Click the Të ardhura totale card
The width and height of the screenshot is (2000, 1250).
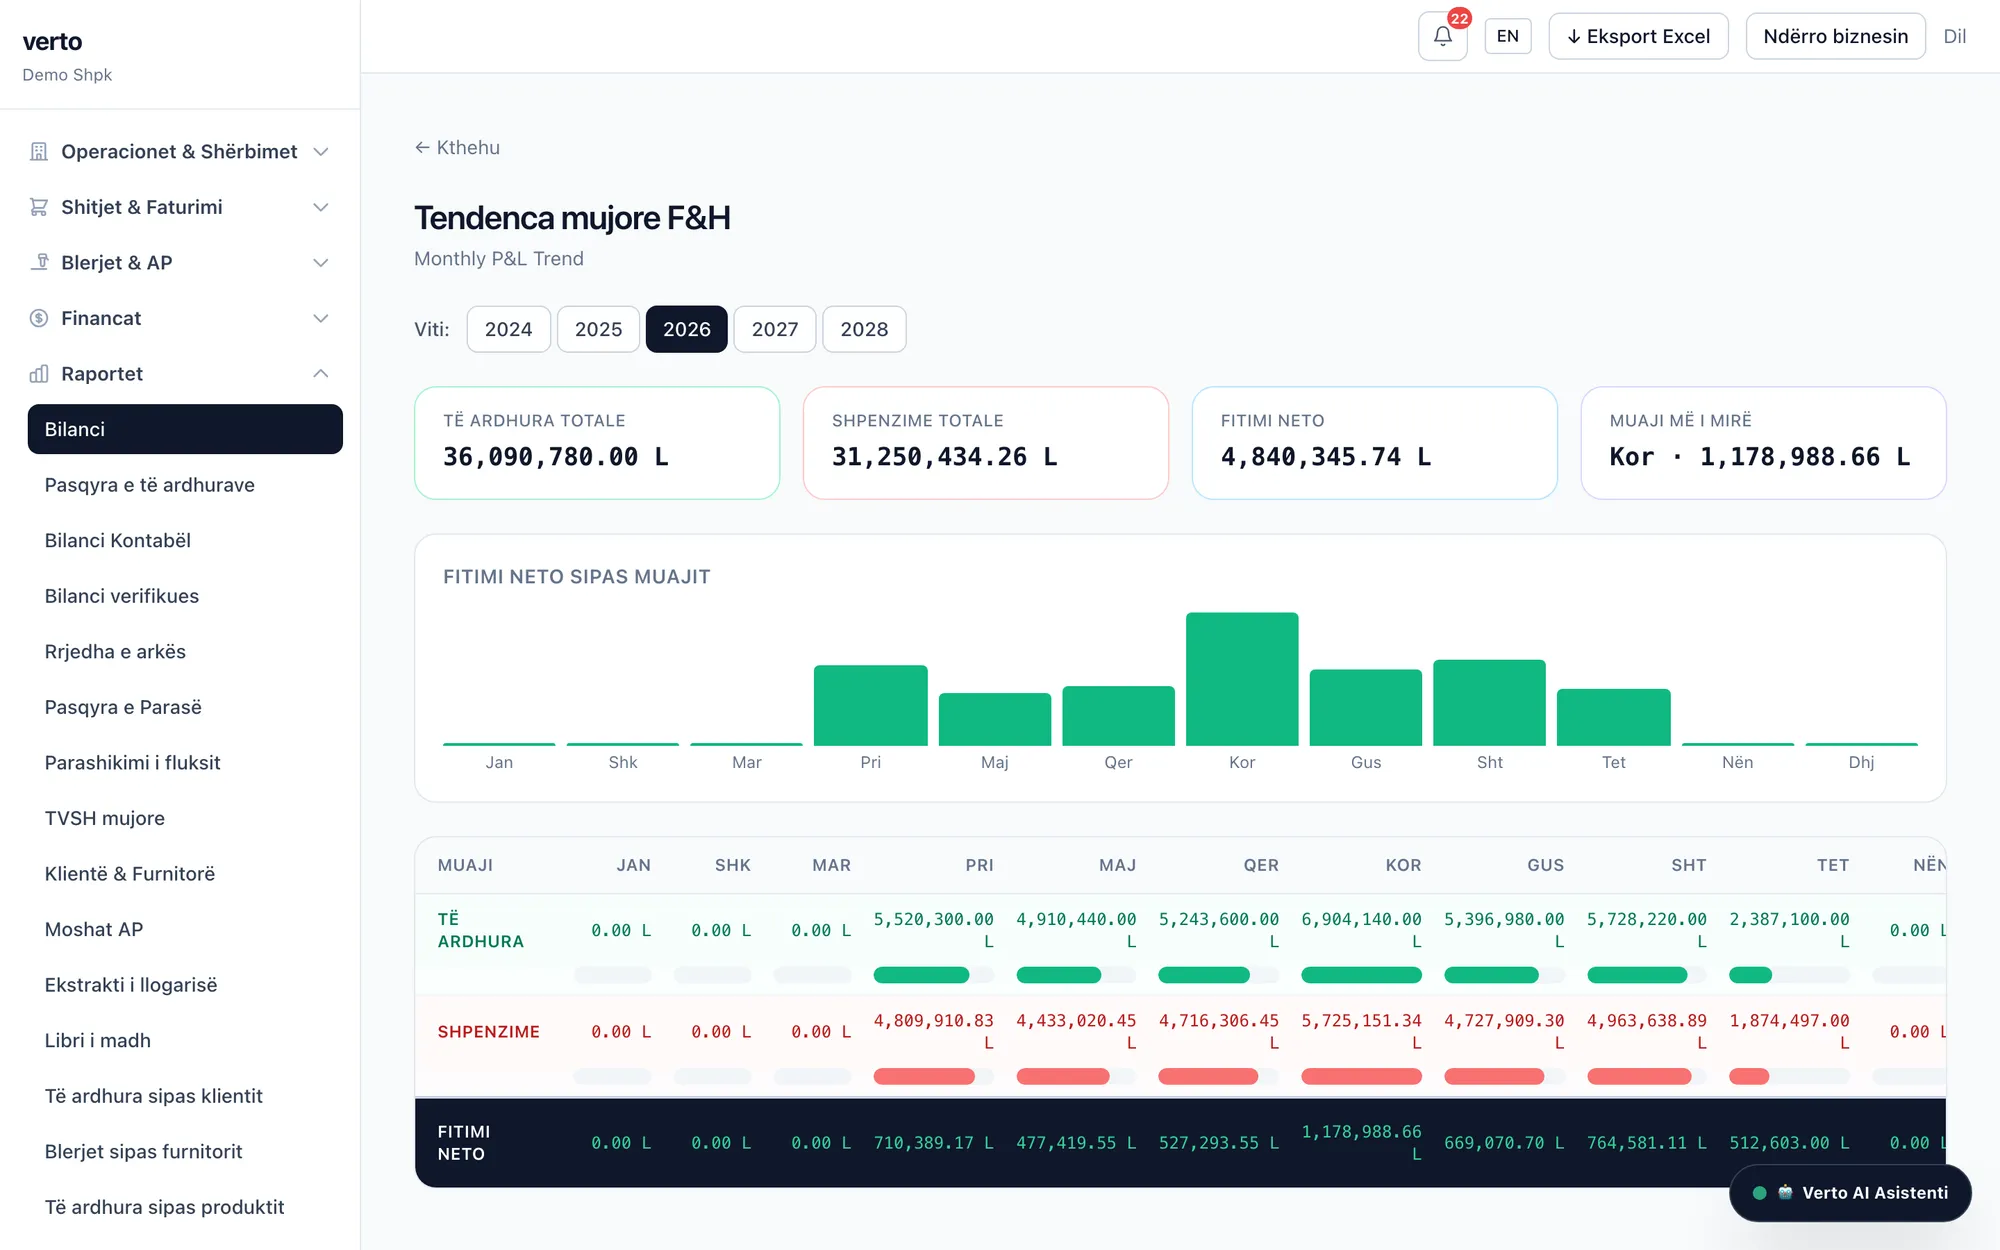click(597, 443)
